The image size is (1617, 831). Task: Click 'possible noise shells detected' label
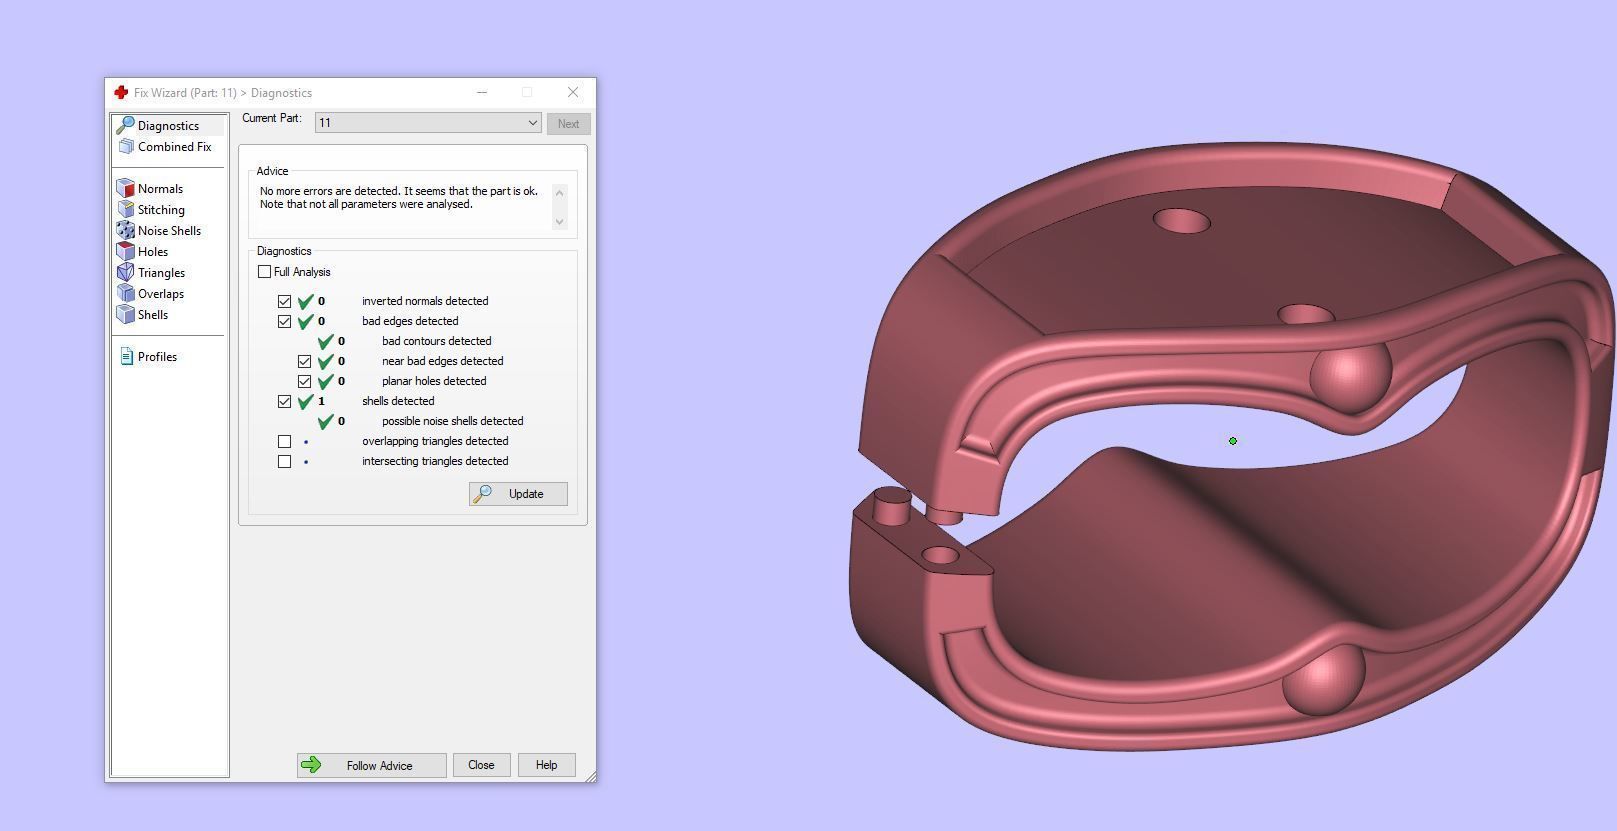point(452,421)
